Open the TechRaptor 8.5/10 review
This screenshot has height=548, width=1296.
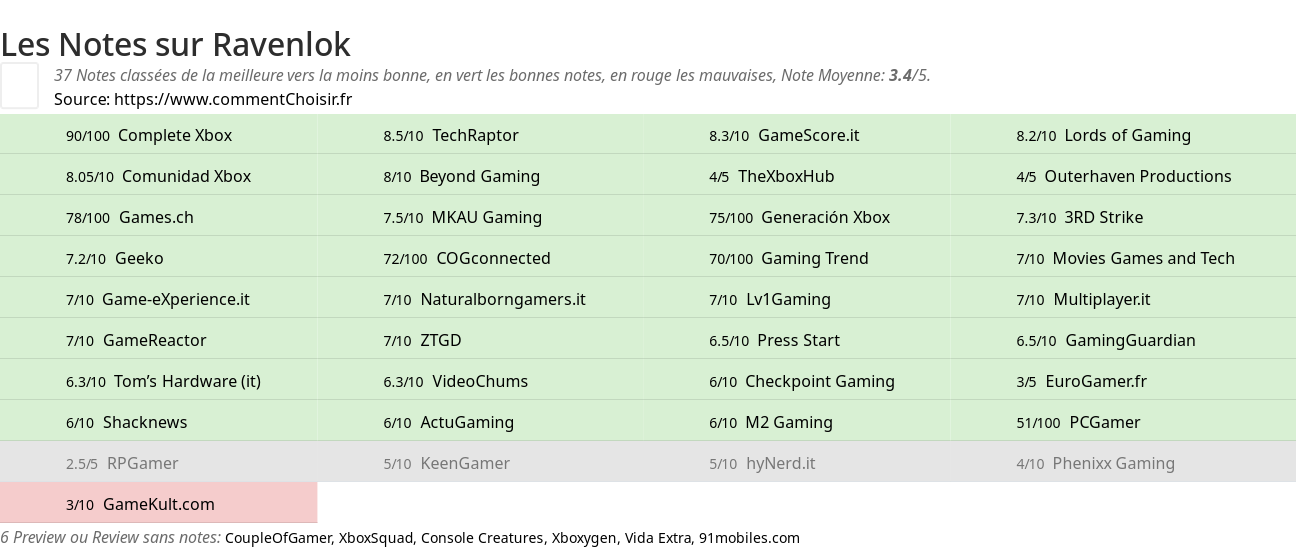coord(475,135)
